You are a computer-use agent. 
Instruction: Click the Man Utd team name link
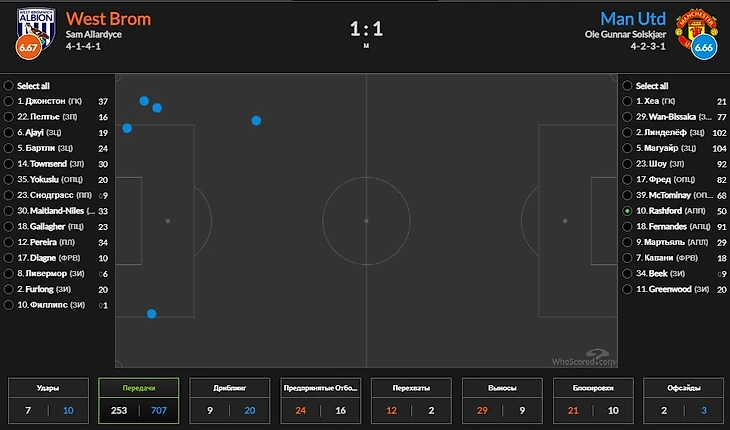point(633,19)
